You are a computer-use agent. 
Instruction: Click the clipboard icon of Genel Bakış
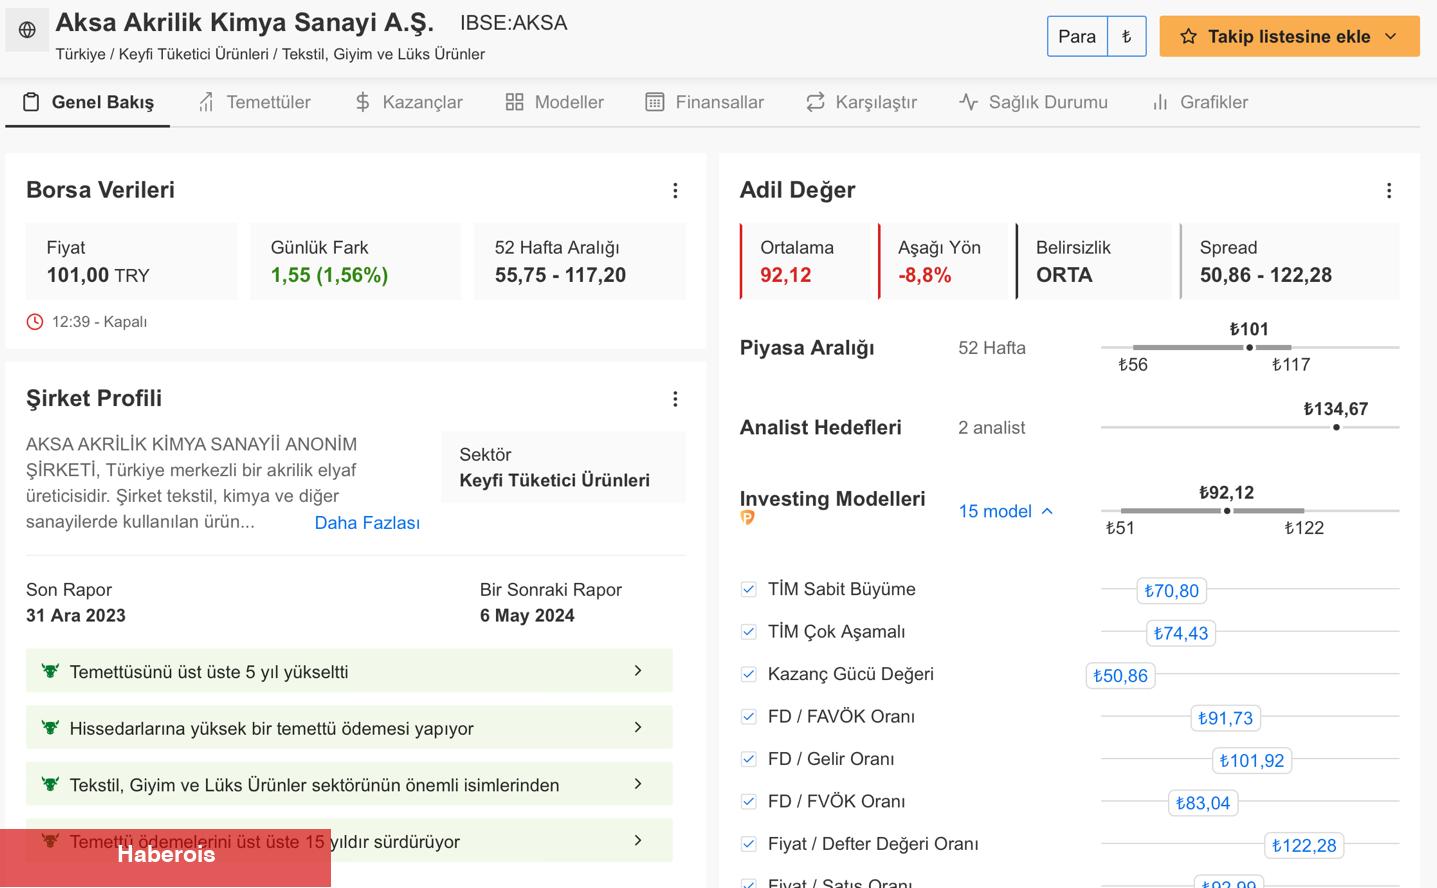point(31,102)
